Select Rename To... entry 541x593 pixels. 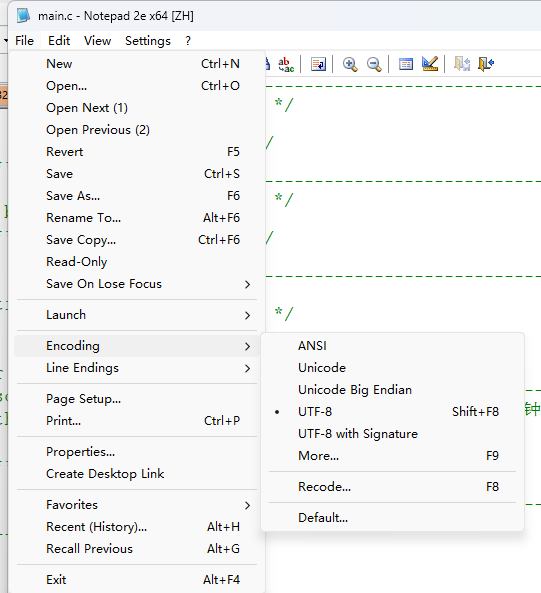(136, 217)
